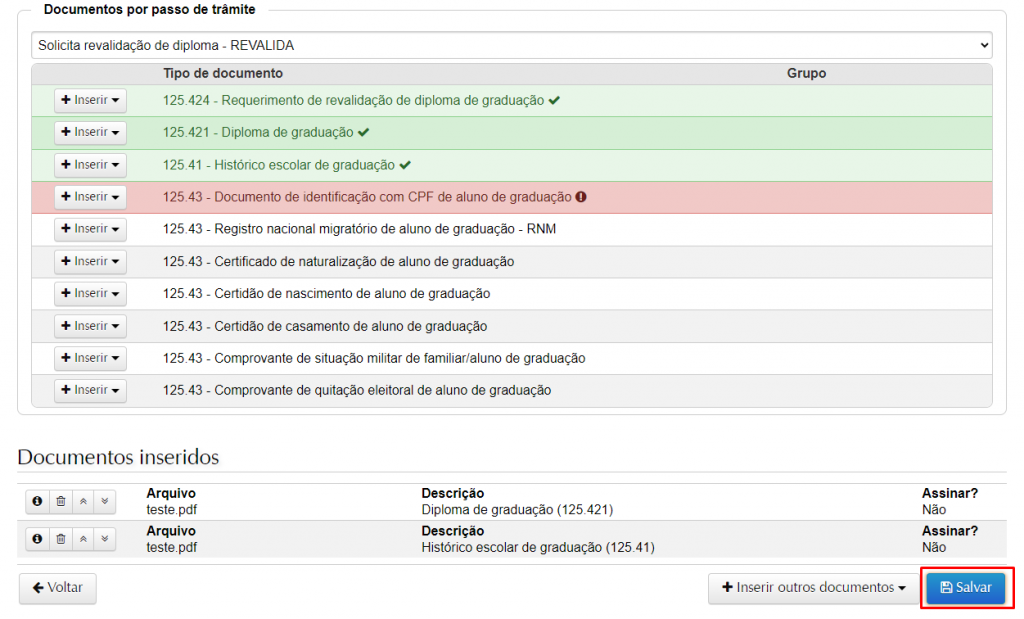Click the Certificado de naturalização document type text

pyautogui.click(x=338, y=262)
